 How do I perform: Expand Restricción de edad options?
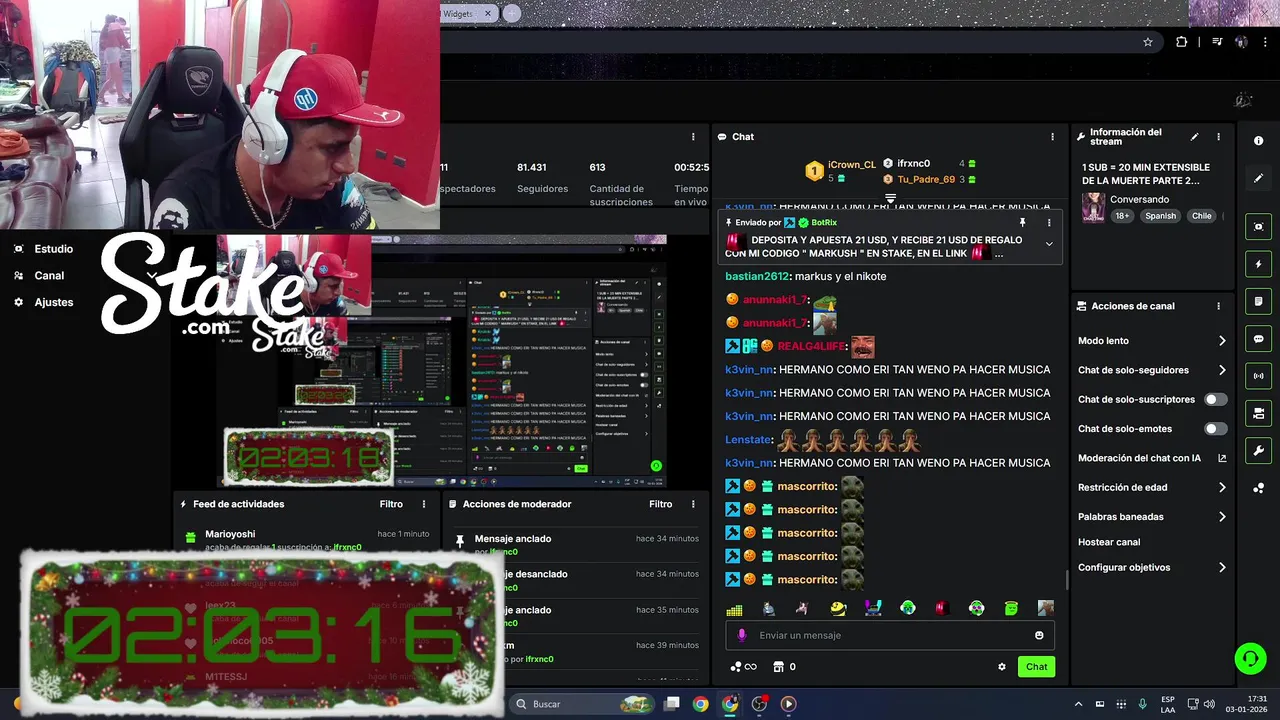1222,488
